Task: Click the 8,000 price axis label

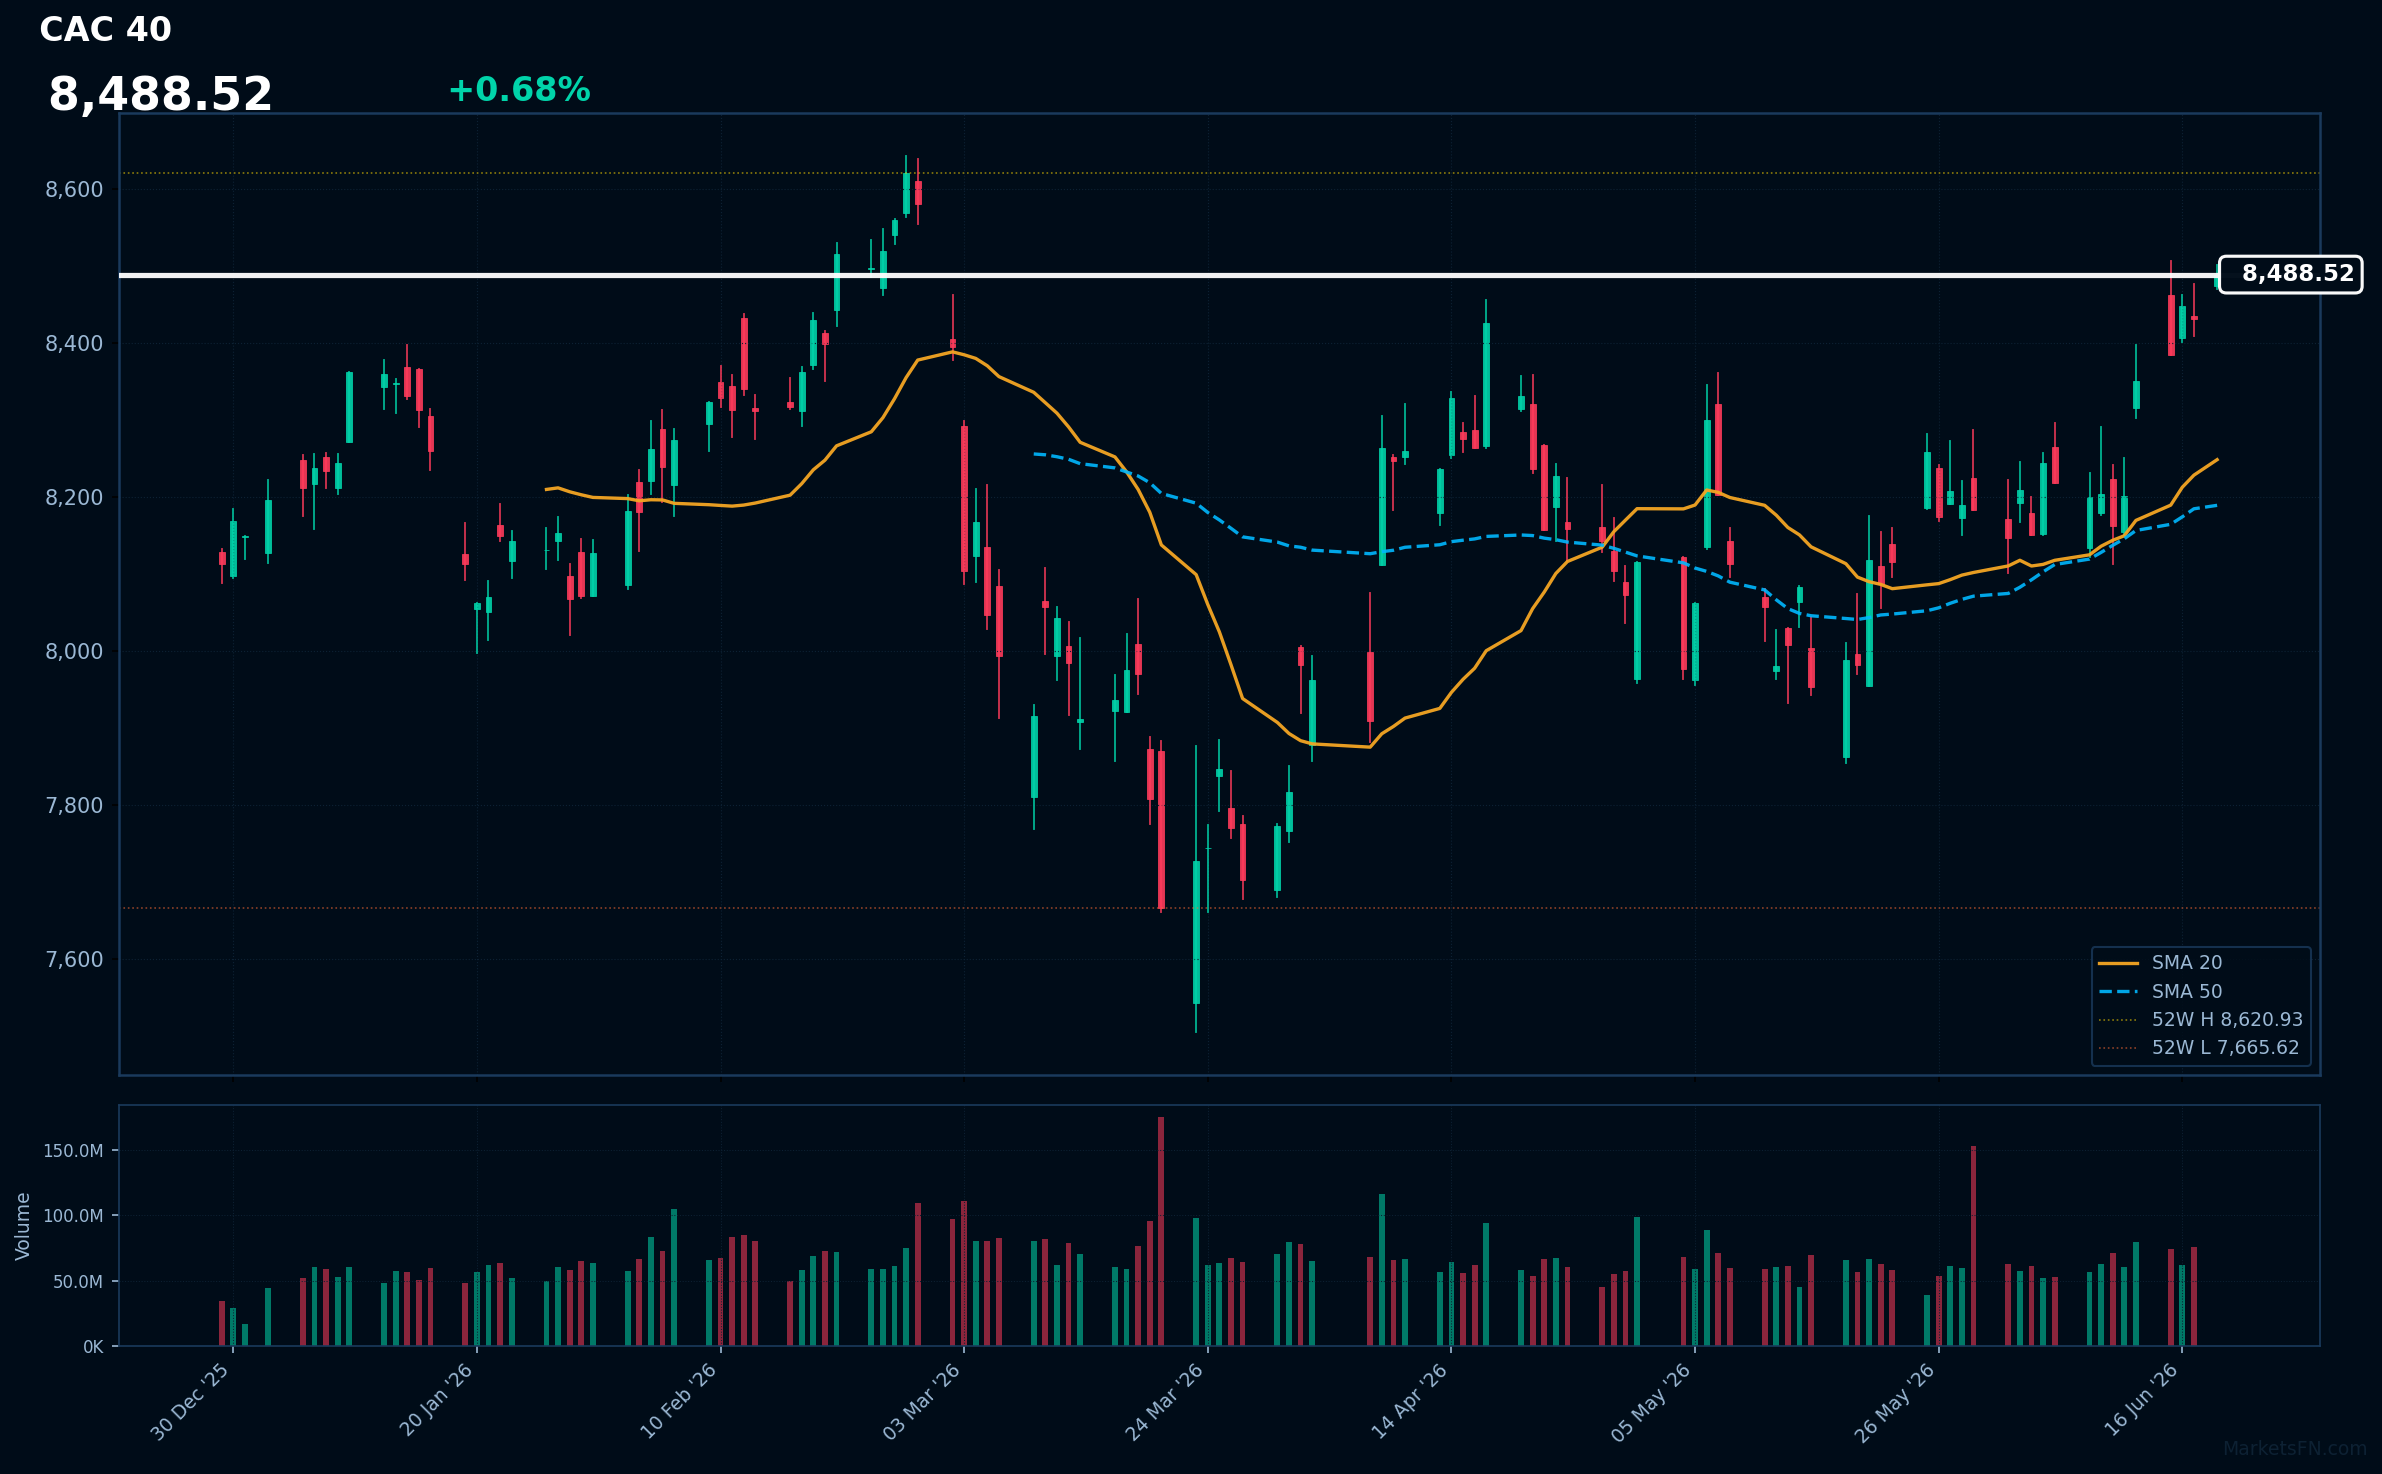Action: tap(74, 652)
